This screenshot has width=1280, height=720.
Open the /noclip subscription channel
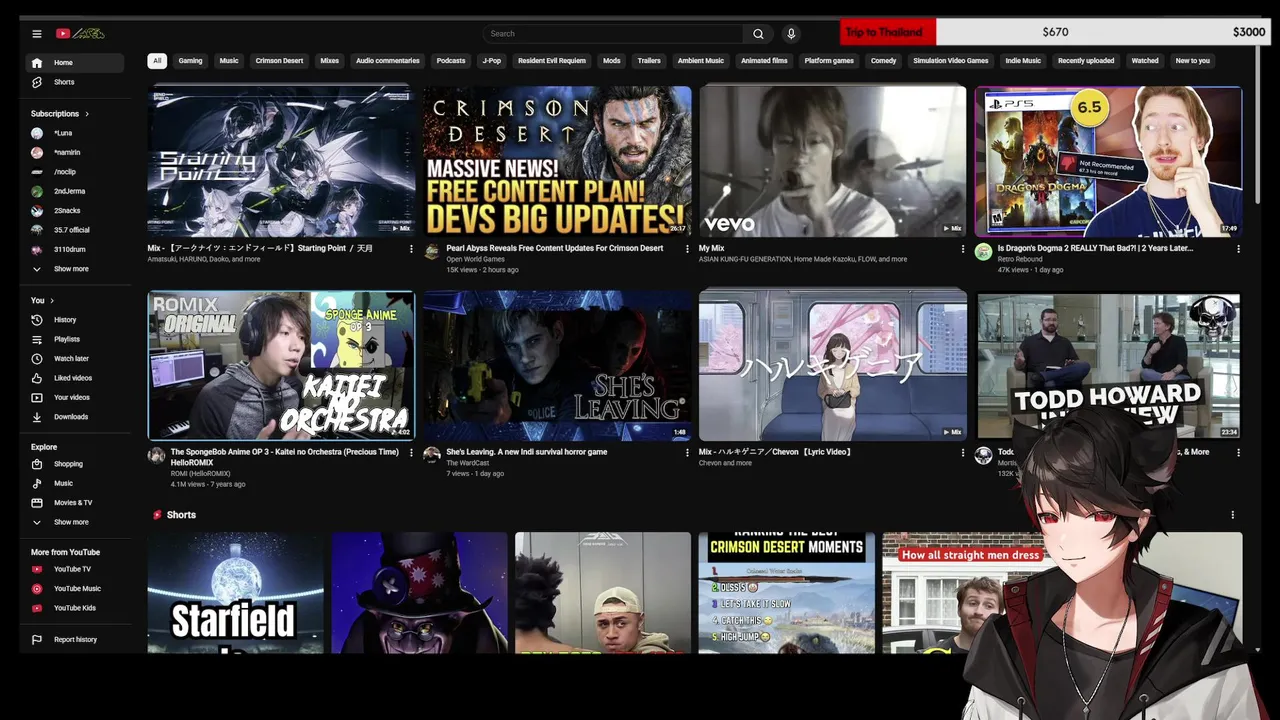coord(75,172)
